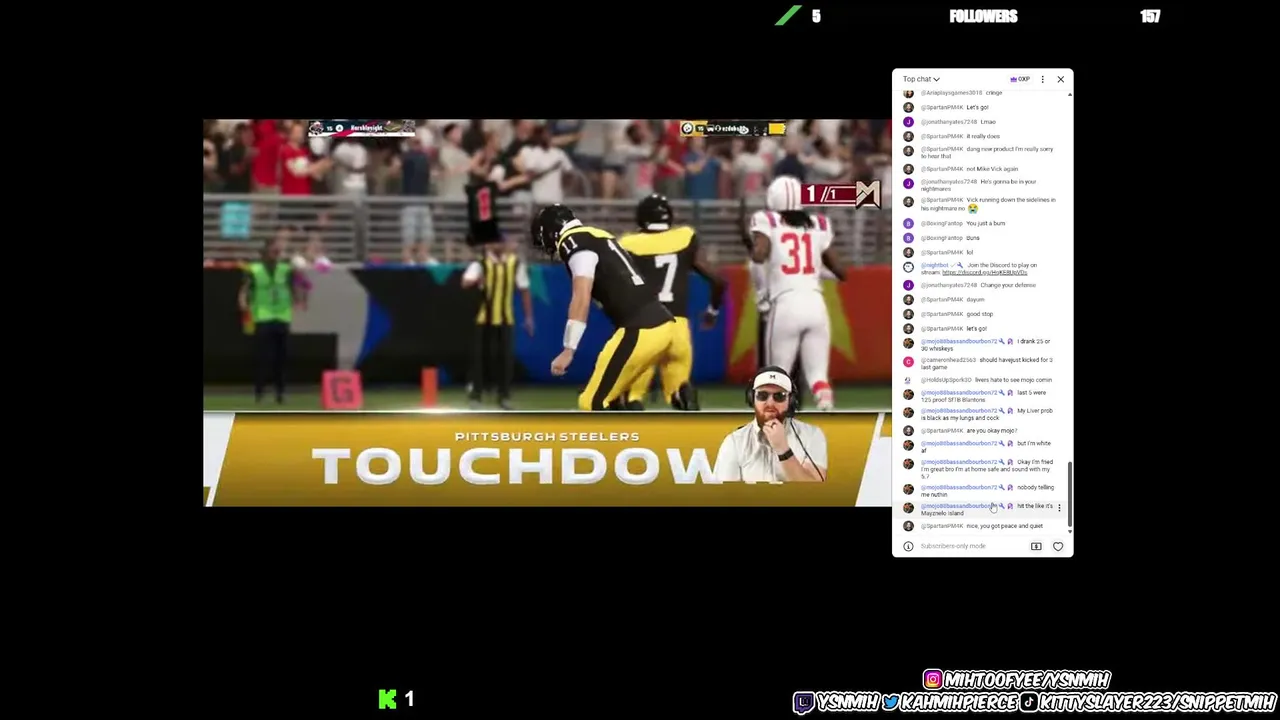Click 'should have just kicked' message
The image size is (1280, 720).
pos(986,363)
